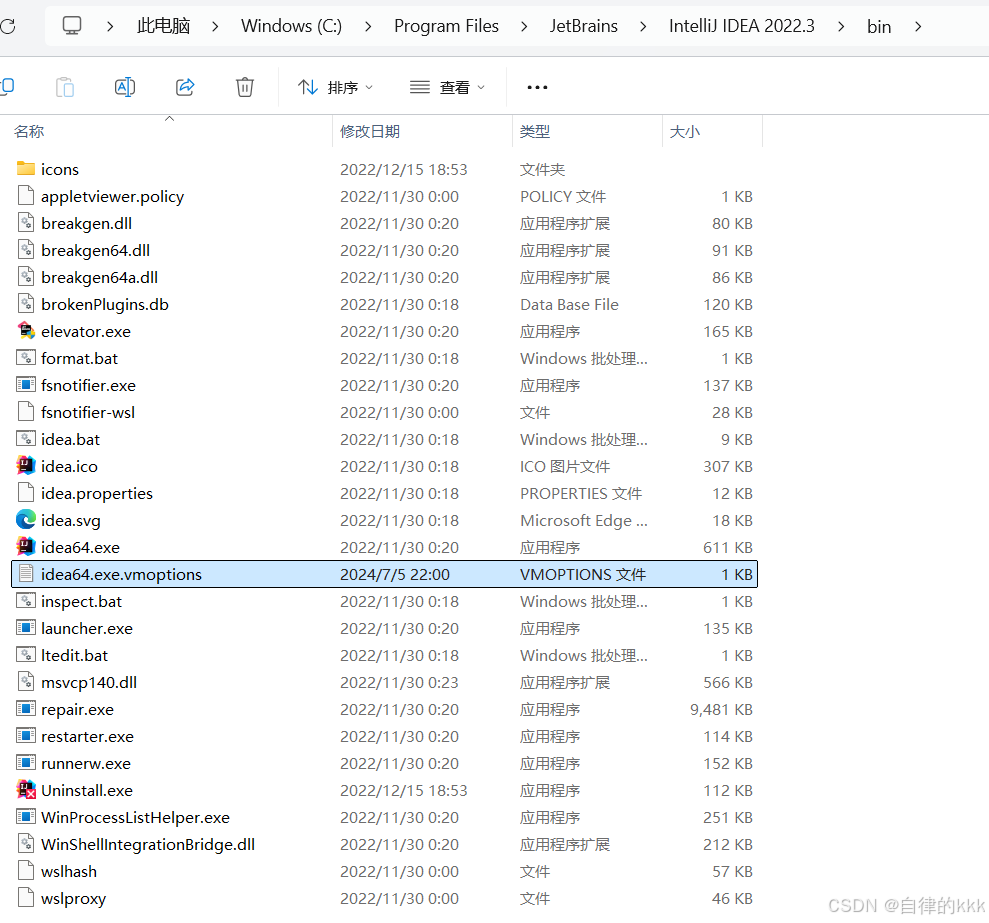
Task: Select the restarter.exe file name
Action: tap(87, 736)
